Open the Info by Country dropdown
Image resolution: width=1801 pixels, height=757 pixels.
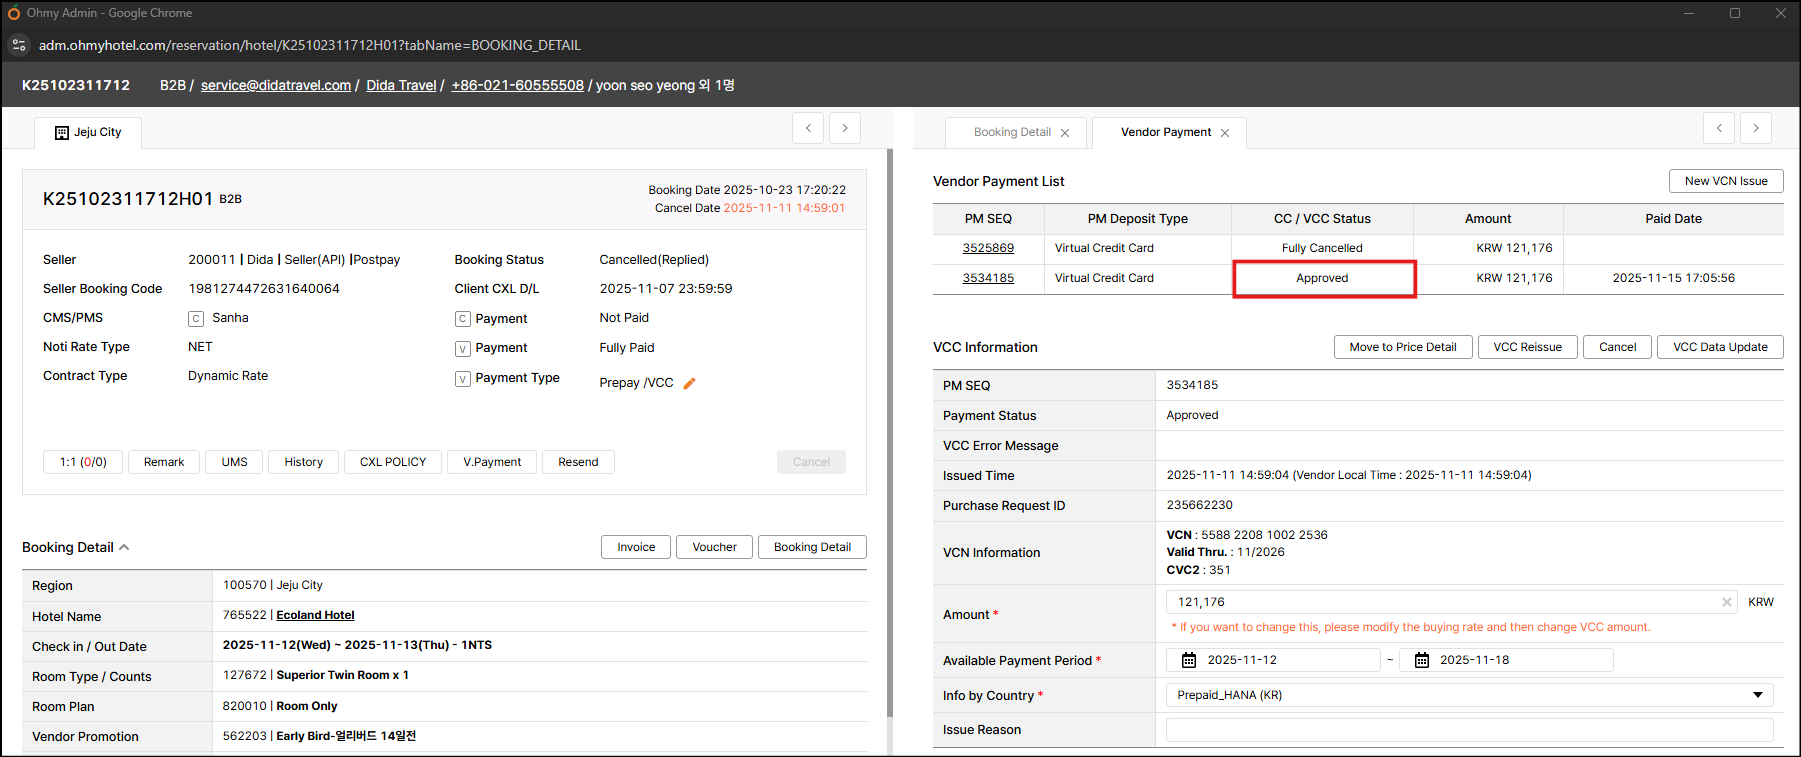[1757, 695]
